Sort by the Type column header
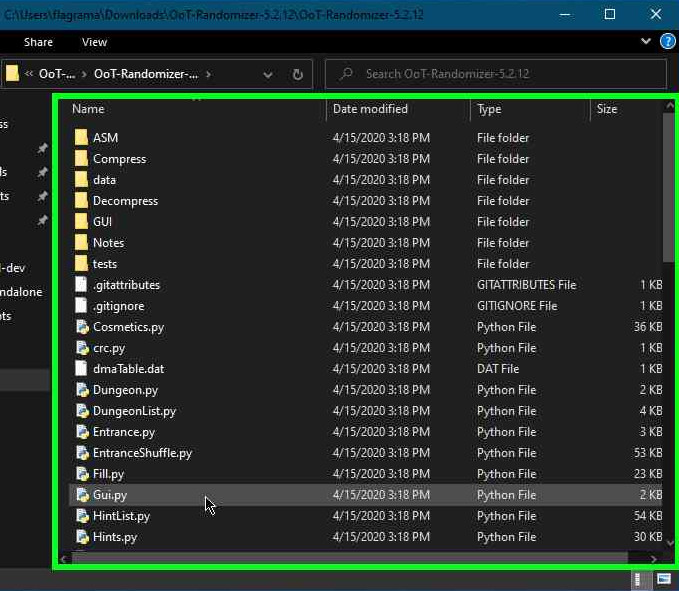 tap(489, 109)
